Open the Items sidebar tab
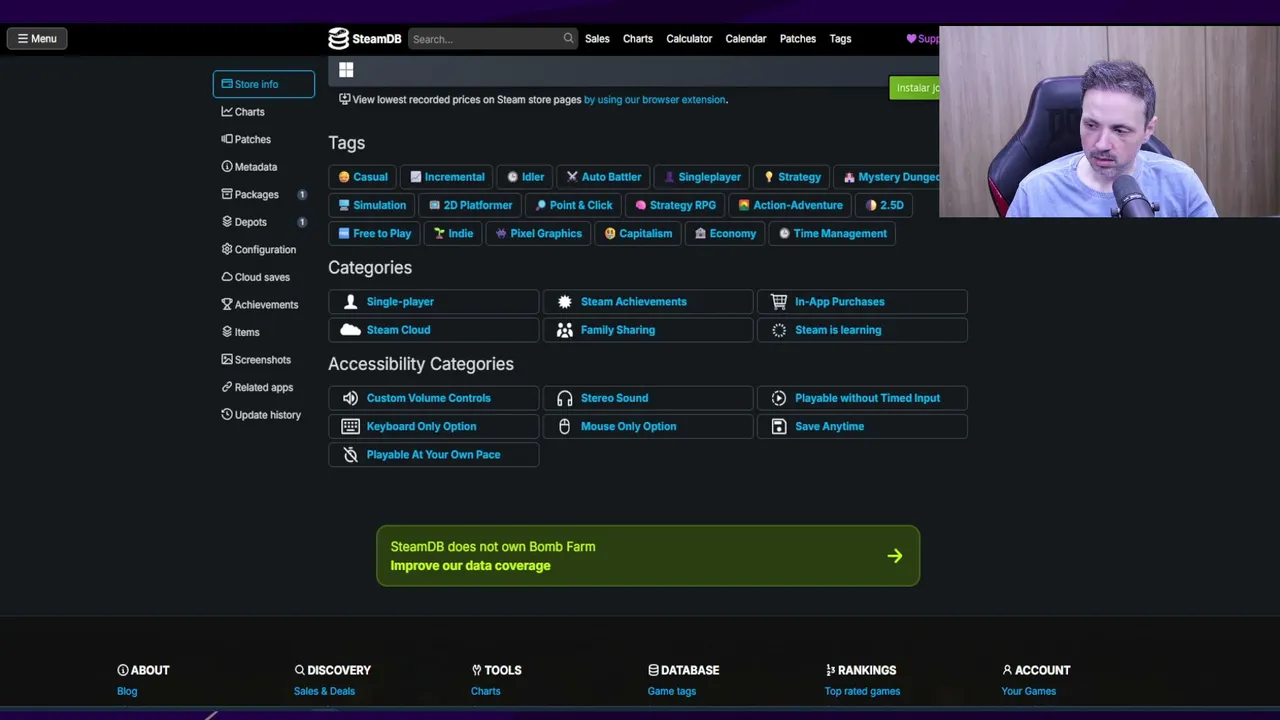1280x720 pixels. pos(264,332)
